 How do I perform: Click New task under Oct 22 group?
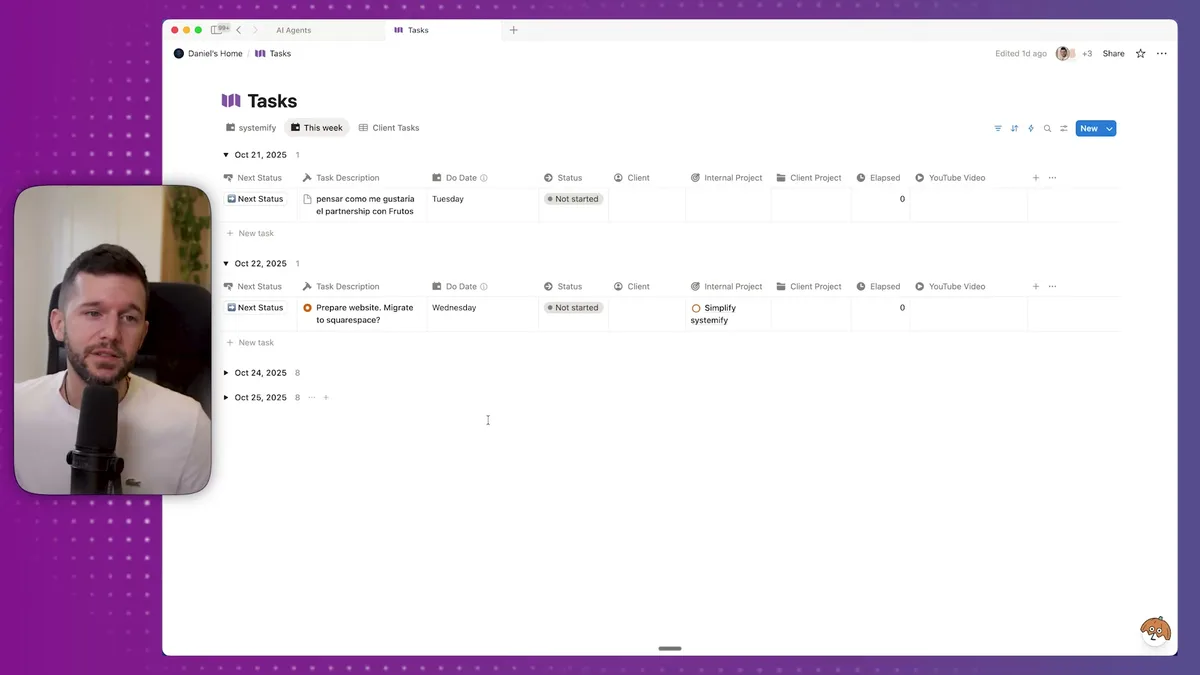pos(251,342)
